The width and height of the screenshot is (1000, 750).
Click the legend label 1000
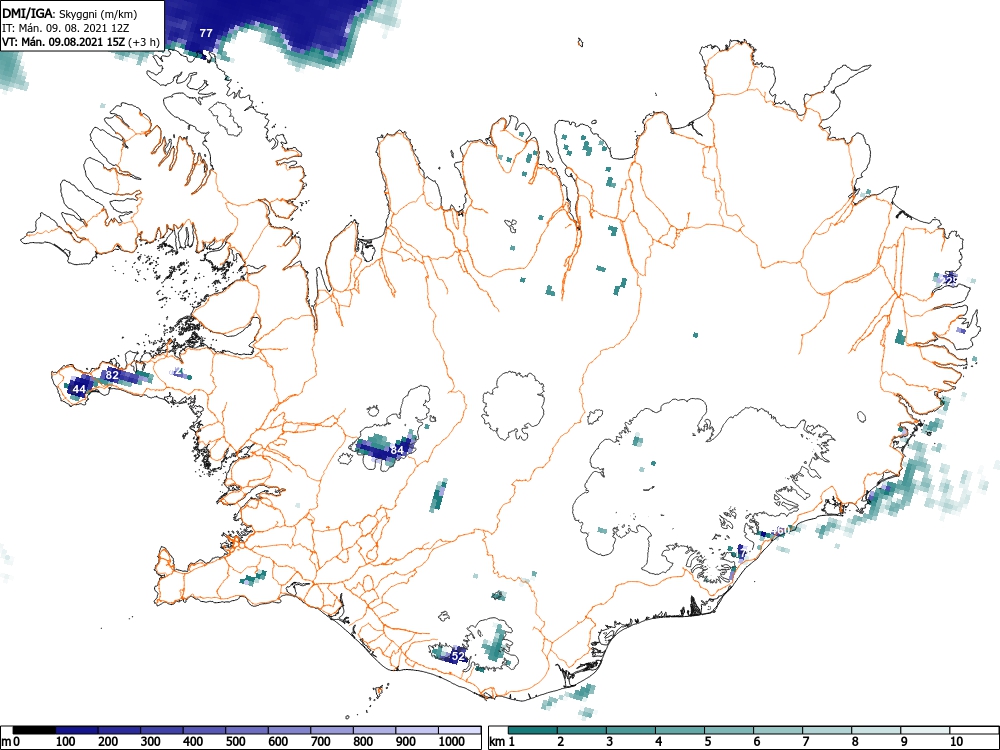tap(452, 741)
